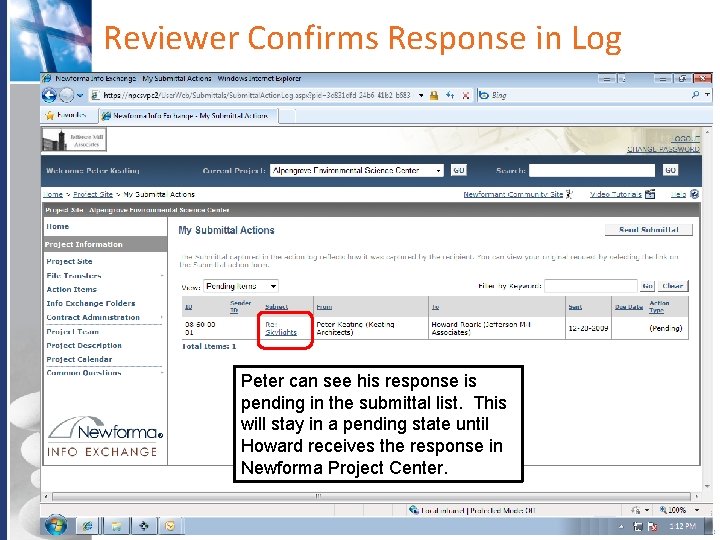
Task: Sort table by From column header
Action: tap(324, 307)
